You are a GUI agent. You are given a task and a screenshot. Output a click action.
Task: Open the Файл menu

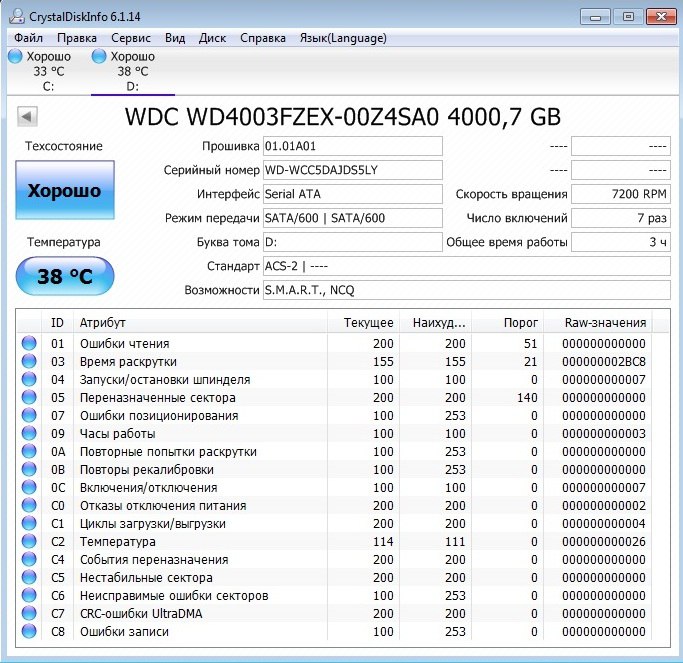[29, 38]
